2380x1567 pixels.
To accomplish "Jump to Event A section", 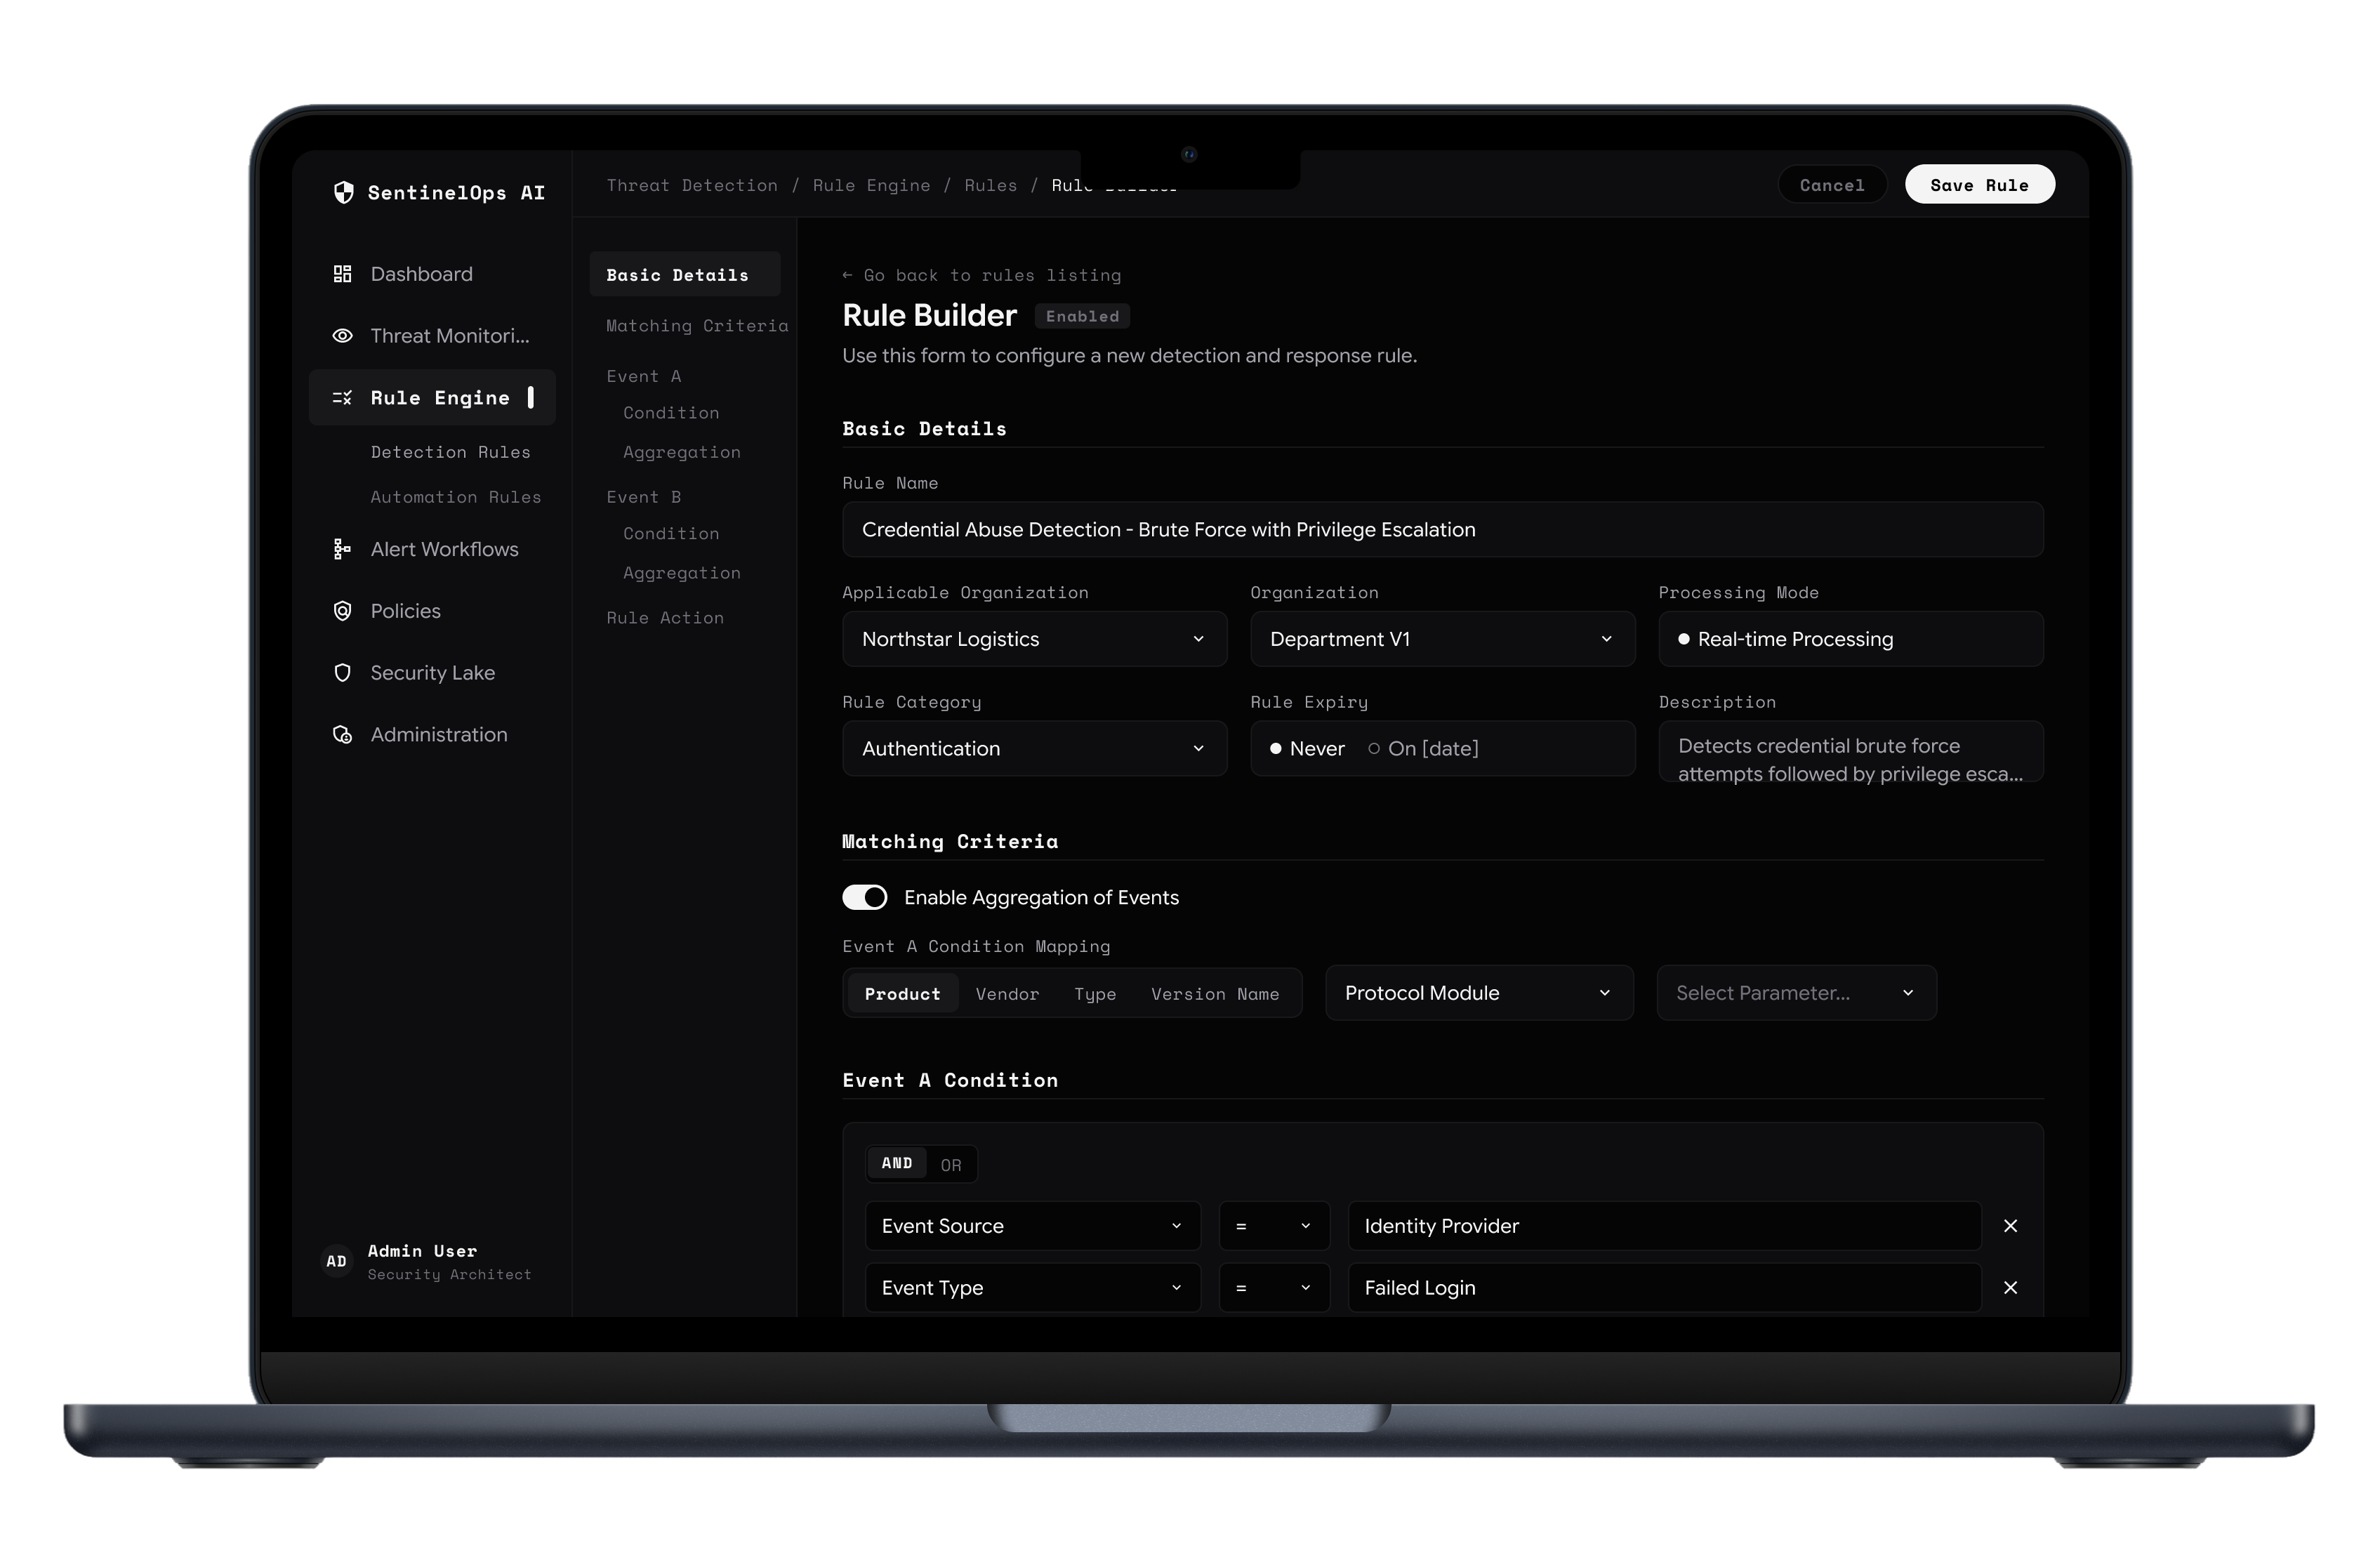I will coord(643,376).
